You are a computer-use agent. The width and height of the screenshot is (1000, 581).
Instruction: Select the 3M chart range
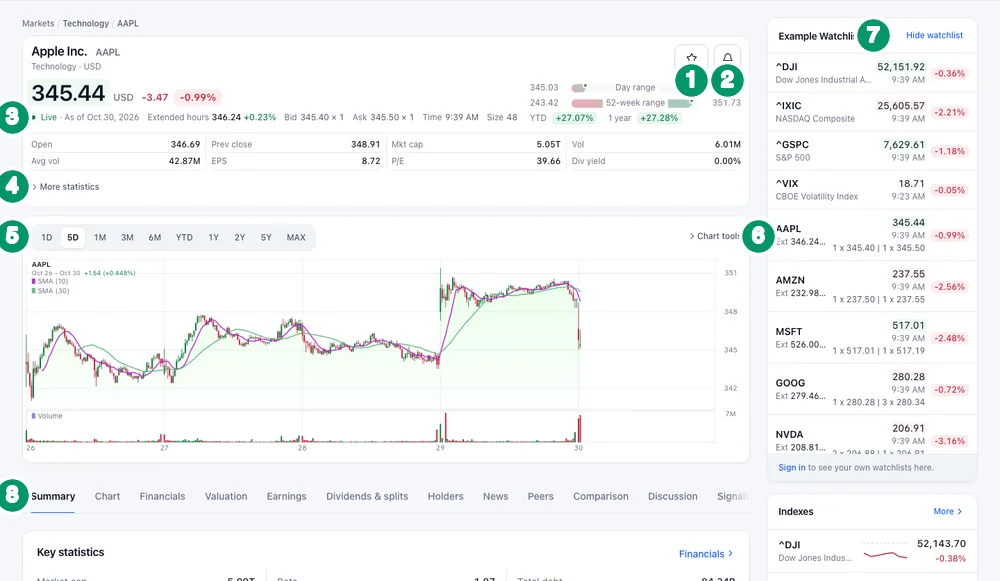127,237
